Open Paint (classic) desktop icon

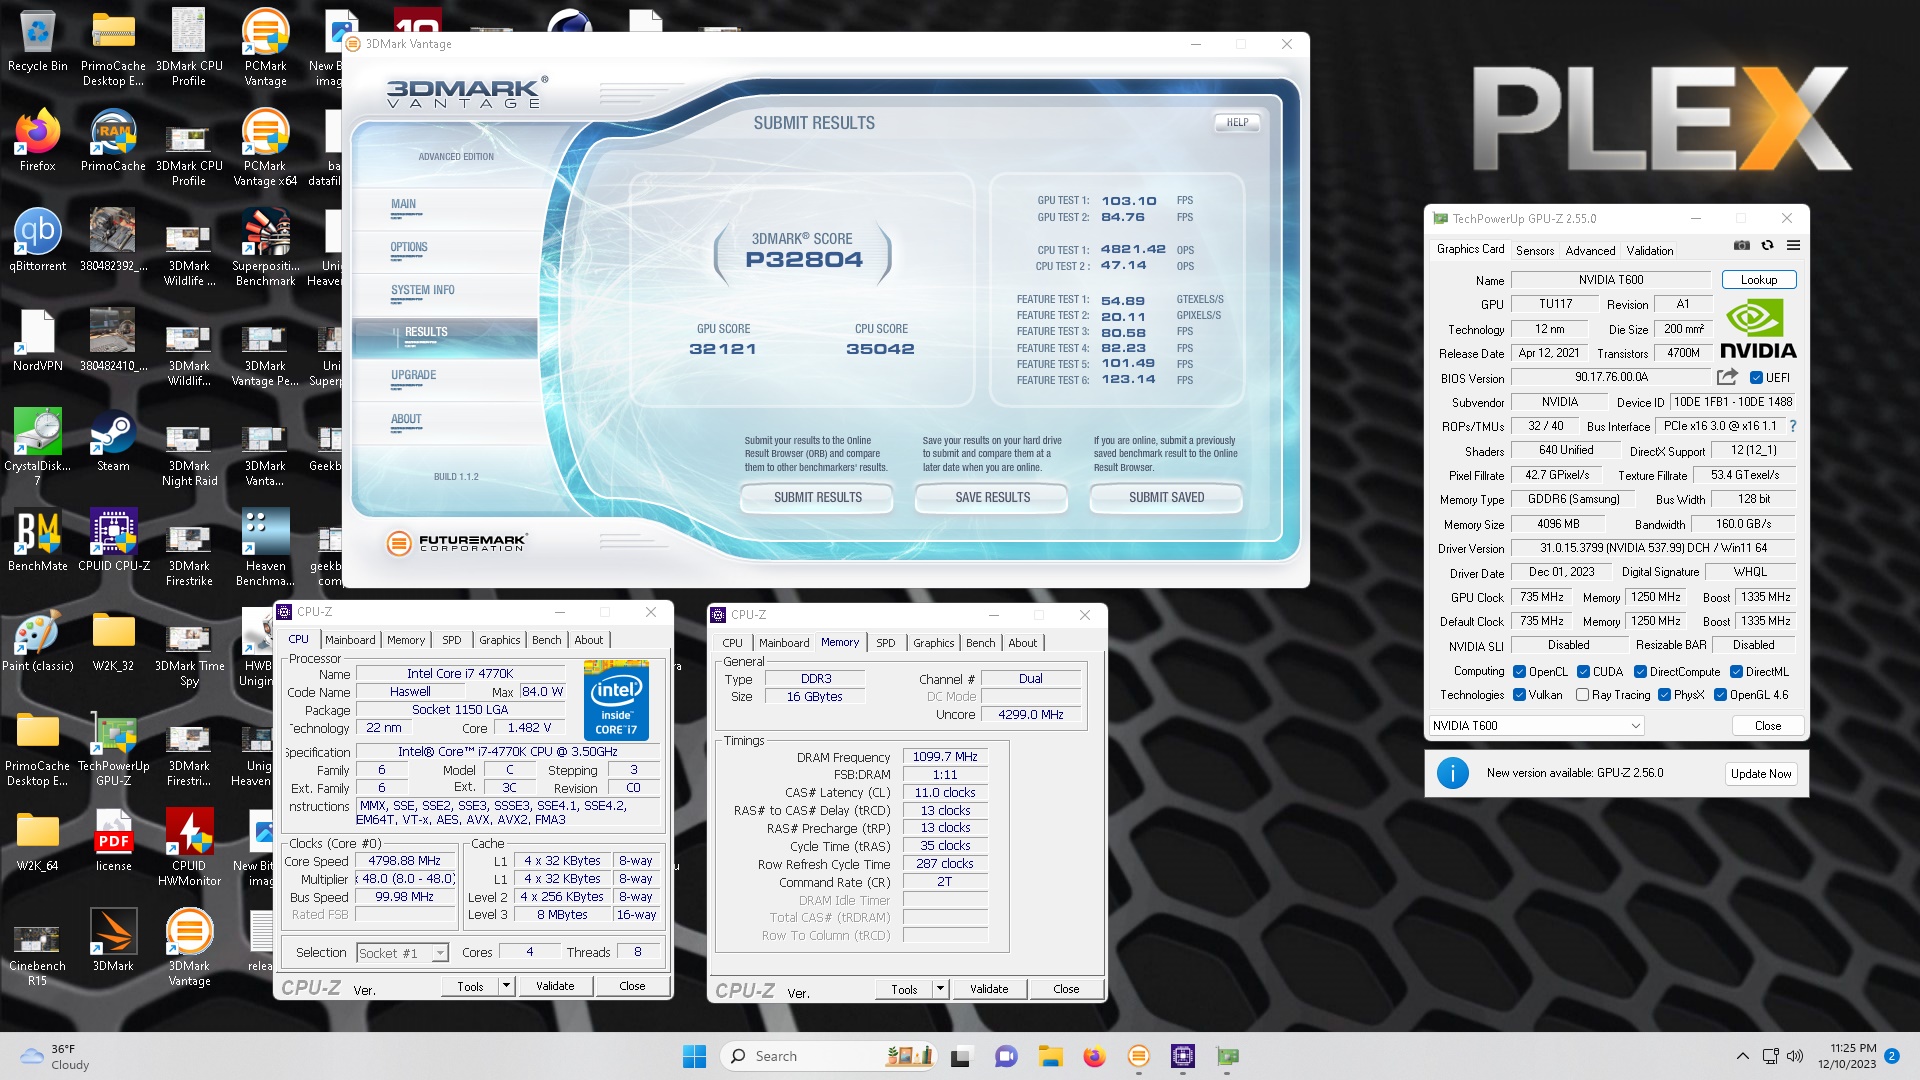coord(37,640)
